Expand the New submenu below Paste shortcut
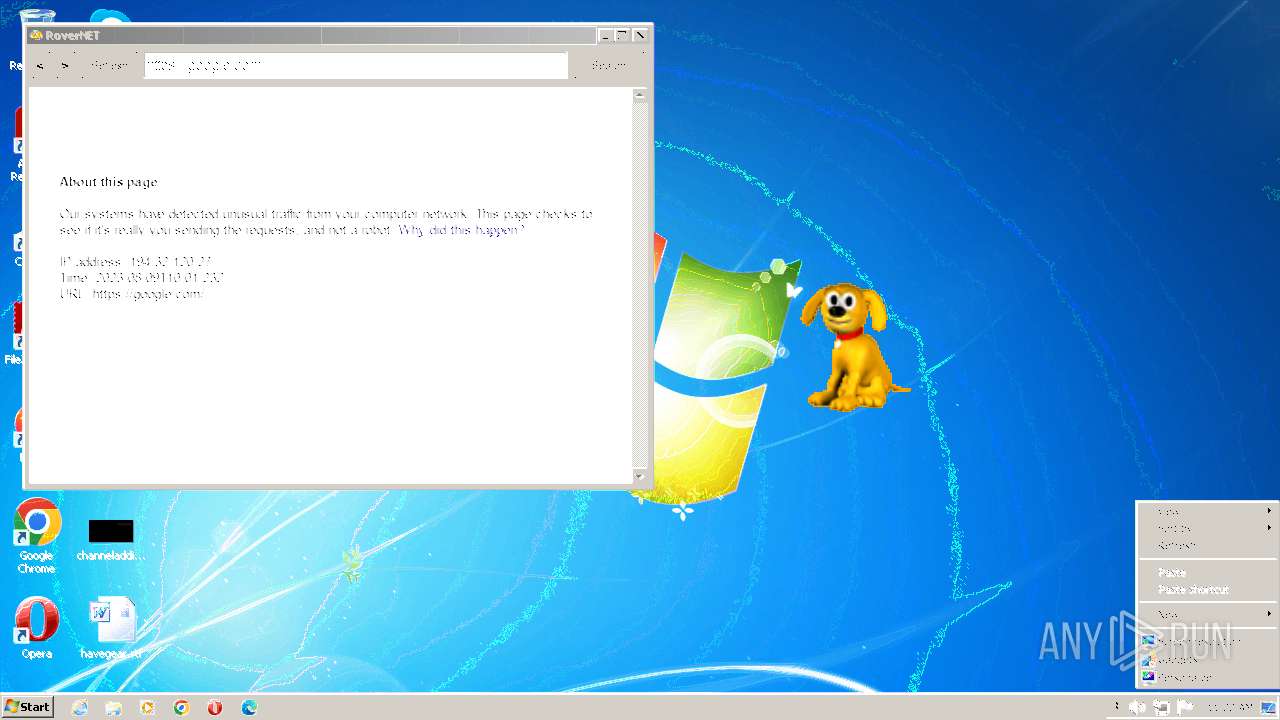This screenshot has height=720, width=1280. pyautogui.click(x=1207, y=614)
